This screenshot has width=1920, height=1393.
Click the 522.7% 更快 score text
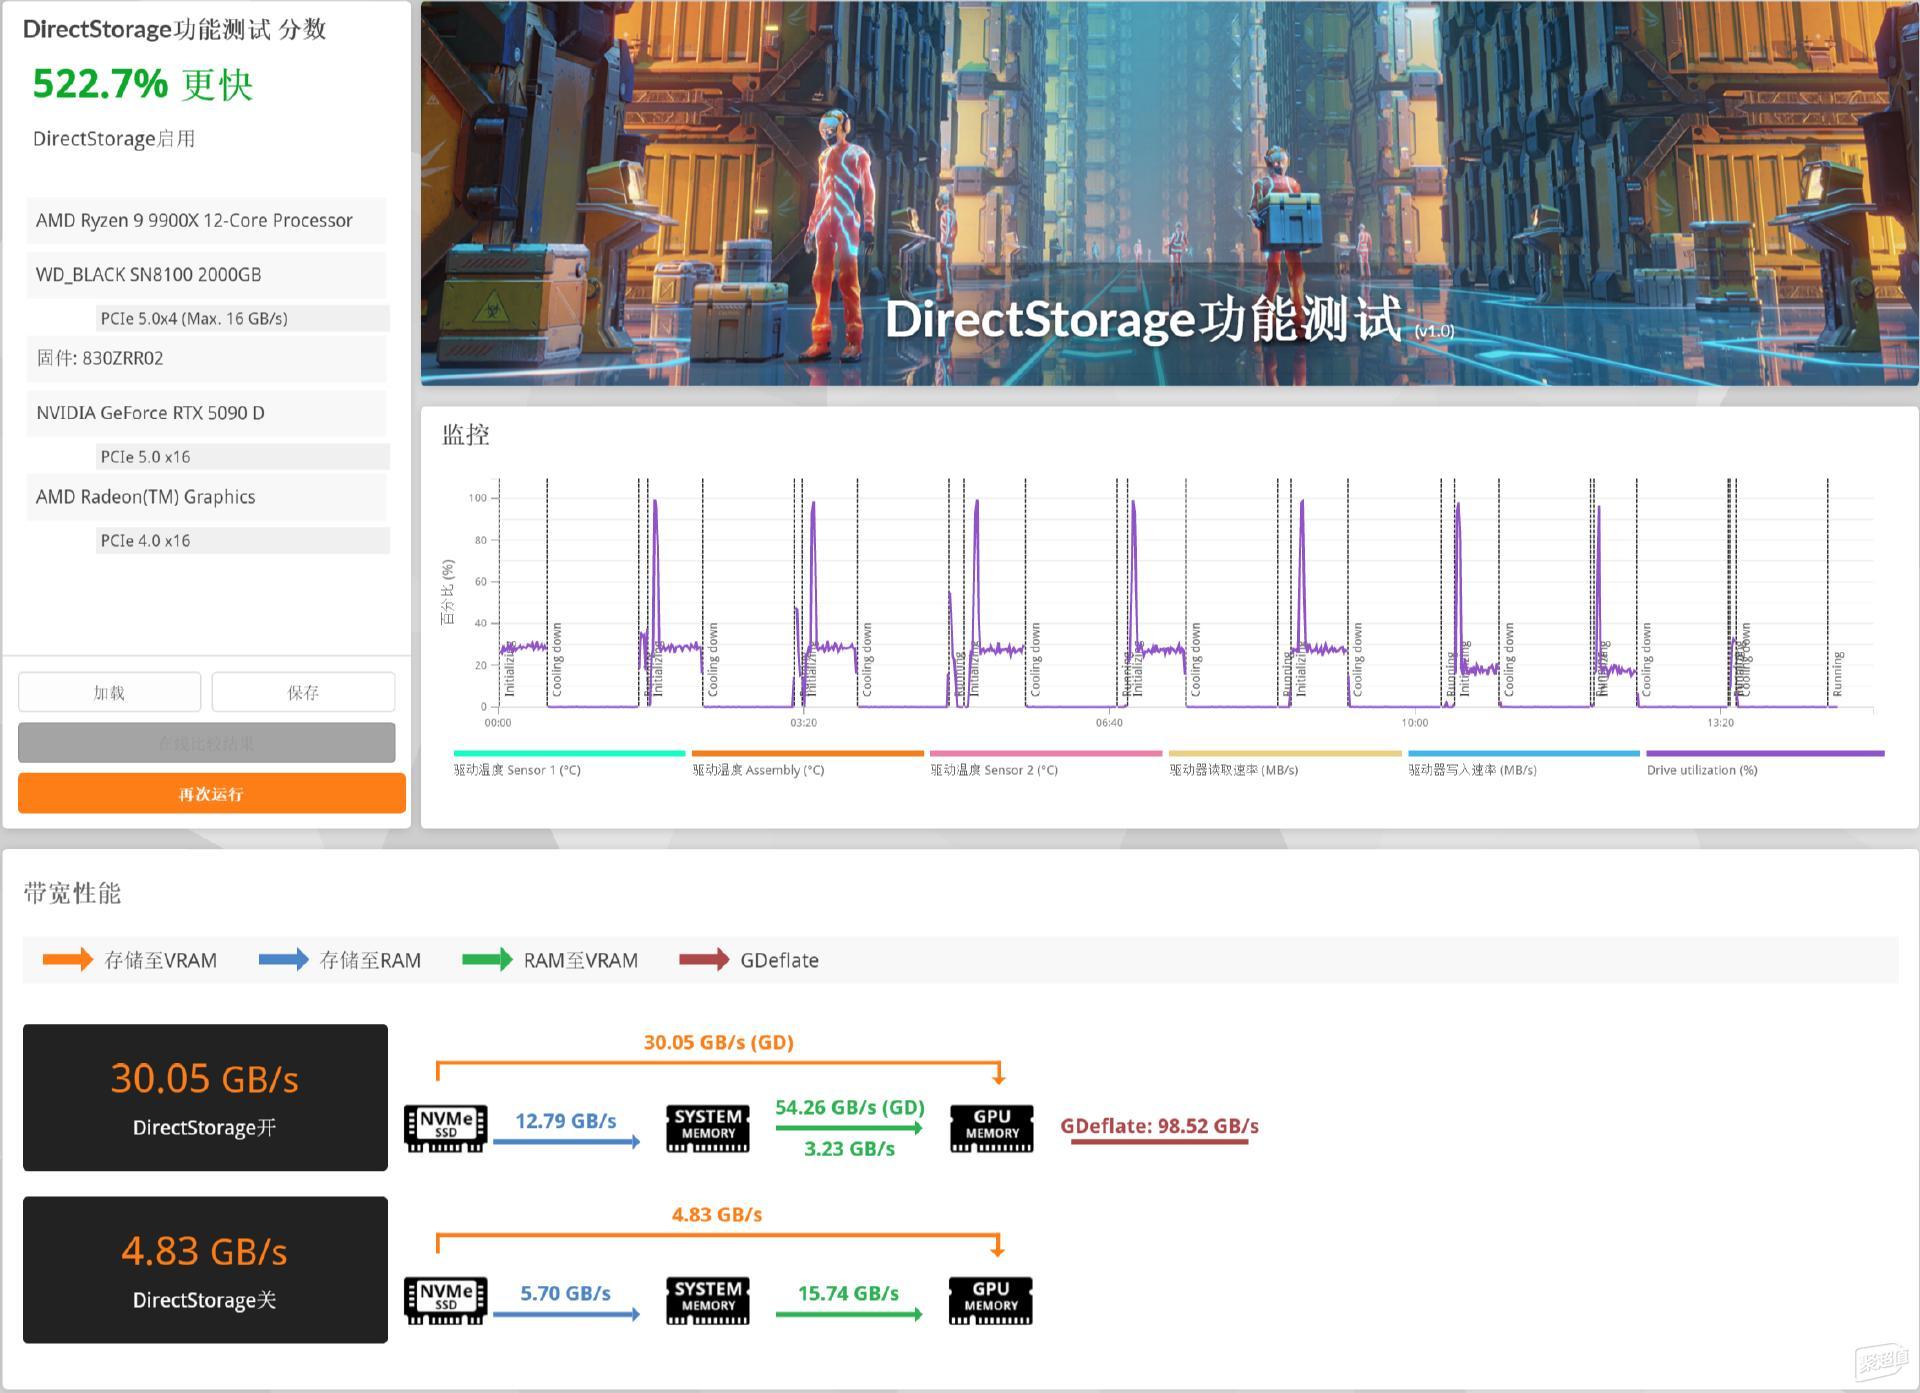(143, 84)
